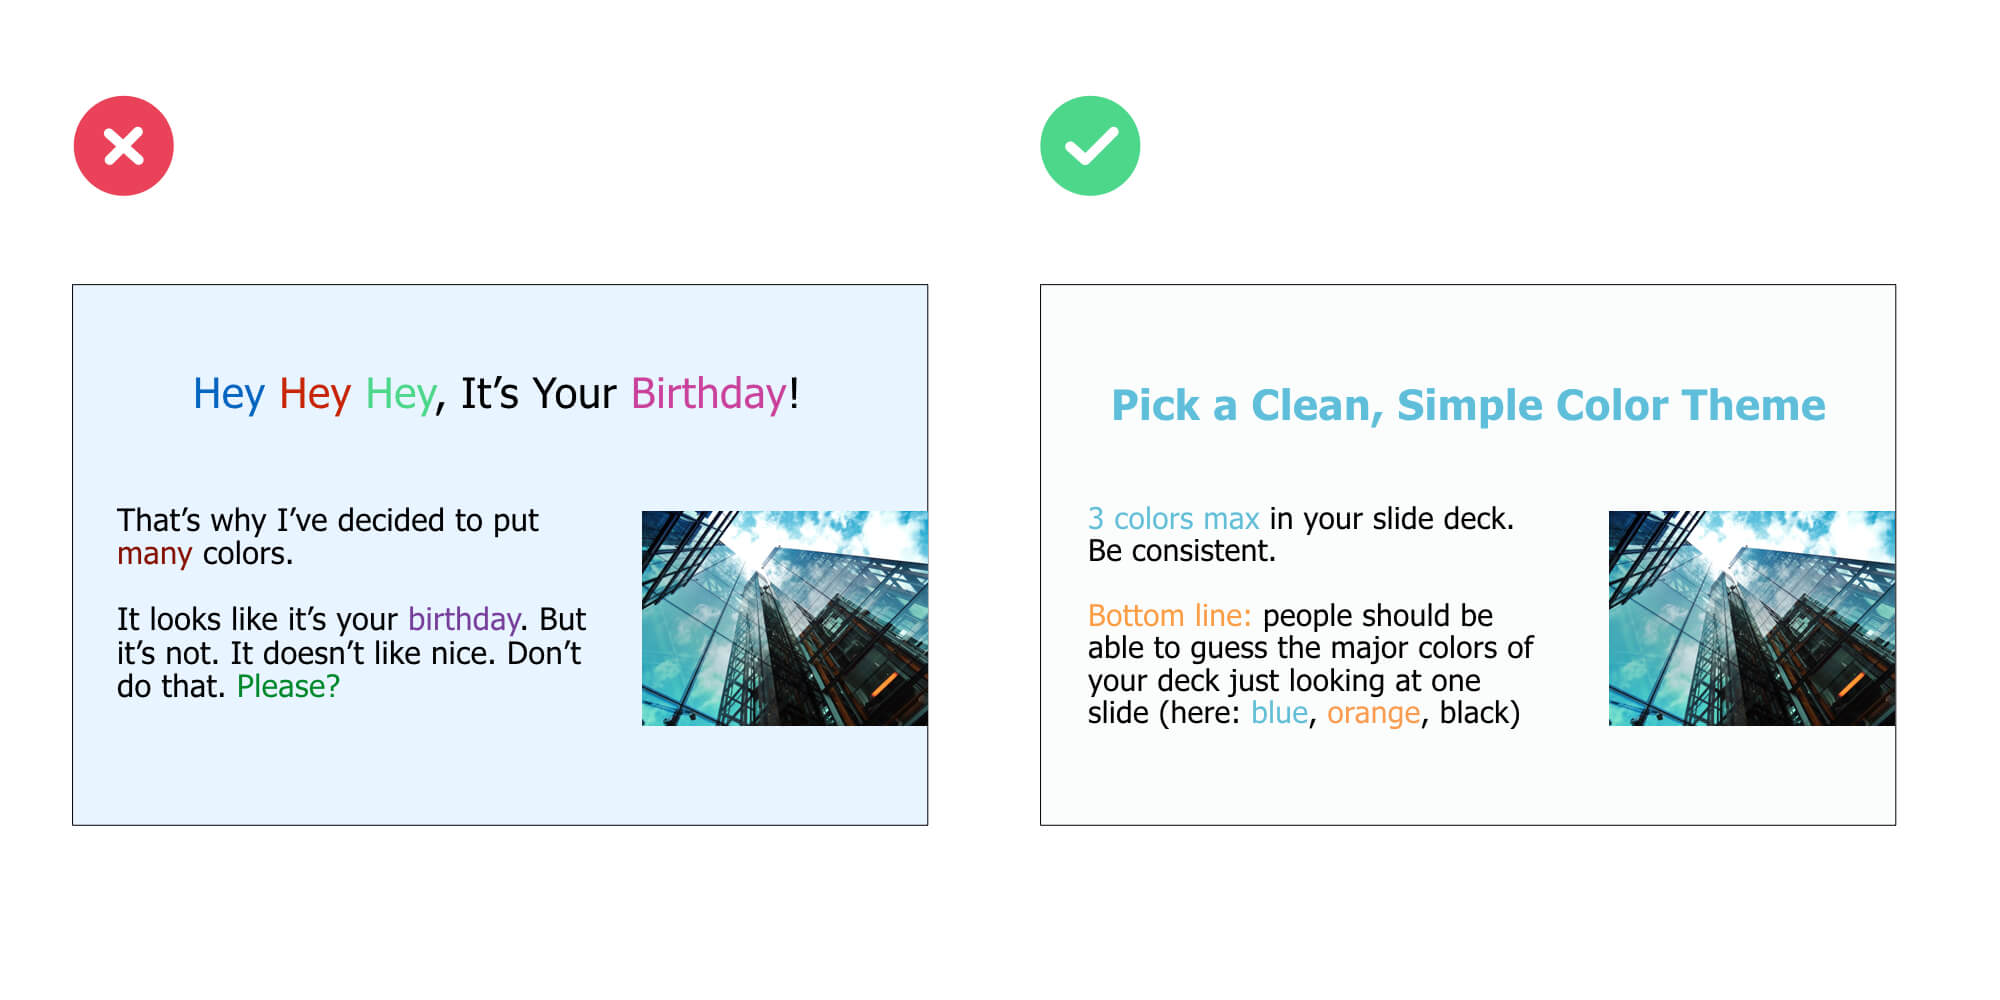
Task: Click the green checkmark icon
Action: (1090, 146)
